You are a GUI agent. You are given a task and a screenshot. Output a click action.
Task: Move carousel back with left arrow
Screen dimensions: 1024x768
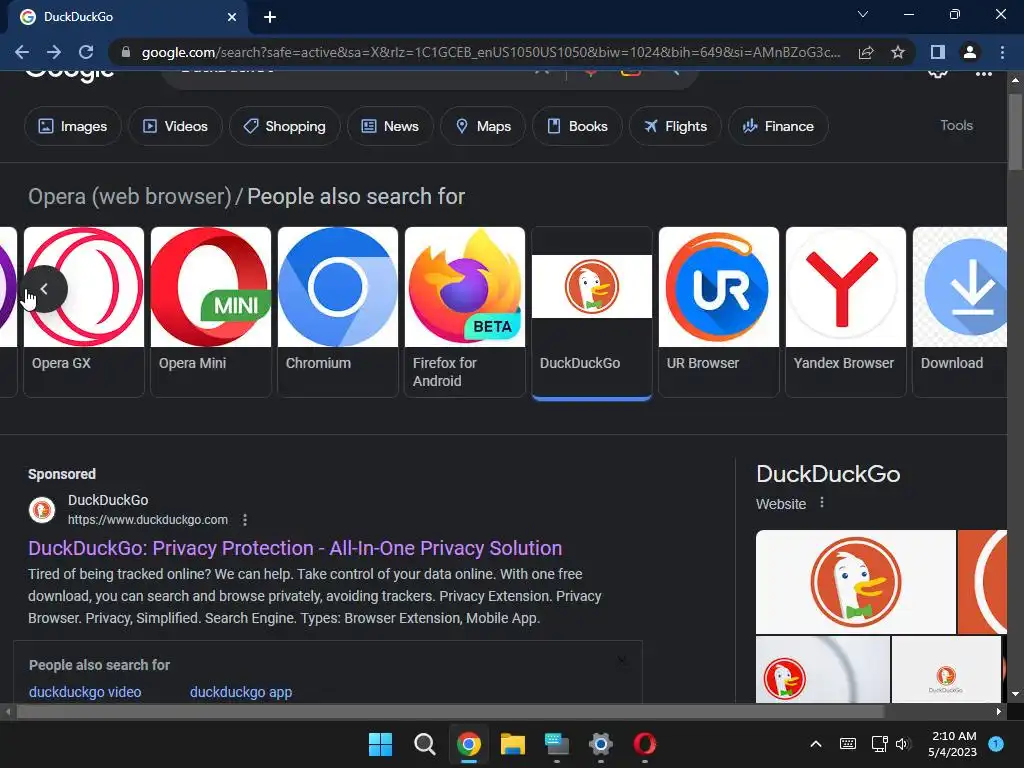44,289
